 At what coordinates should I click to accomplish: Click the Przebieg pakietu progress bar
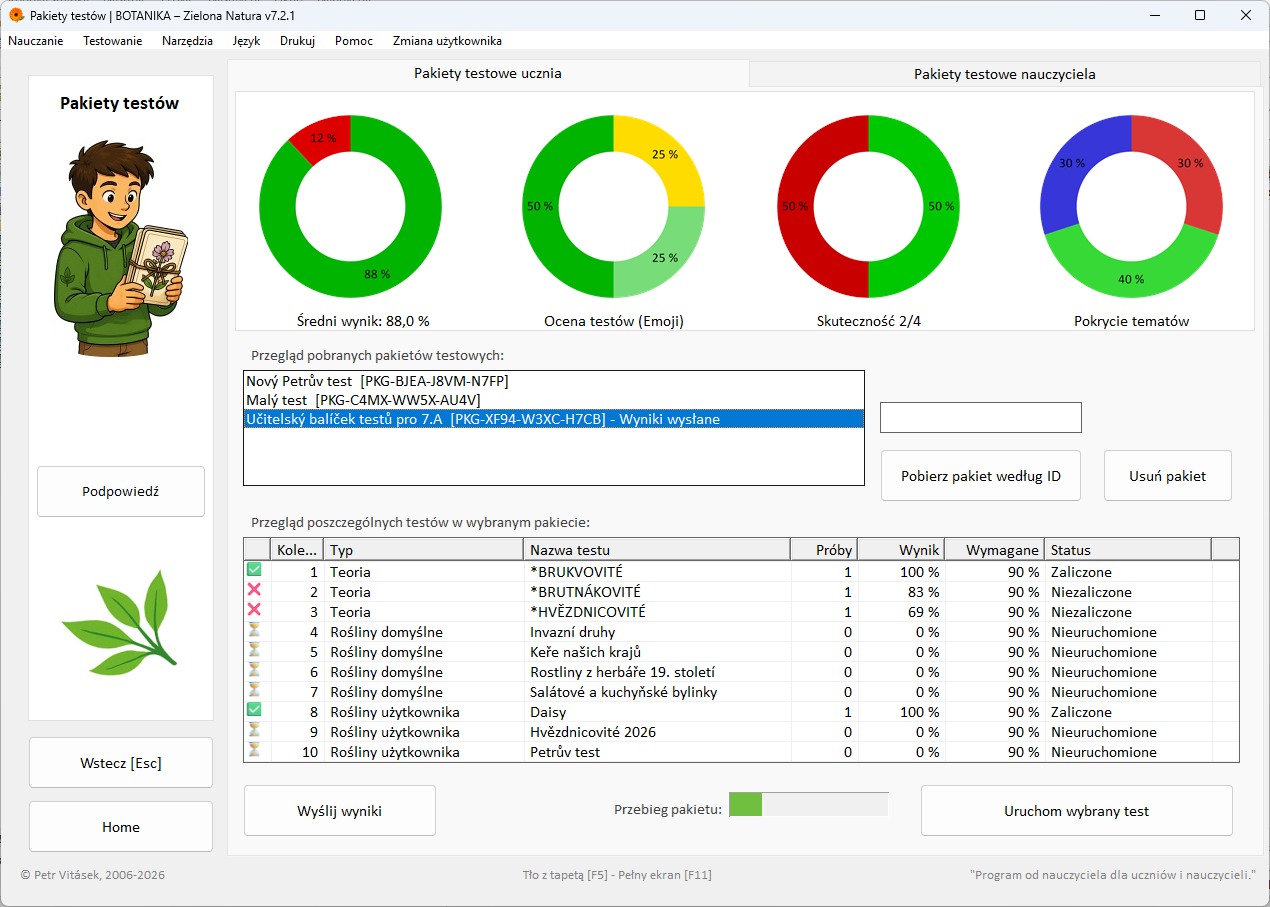point(808,805)
